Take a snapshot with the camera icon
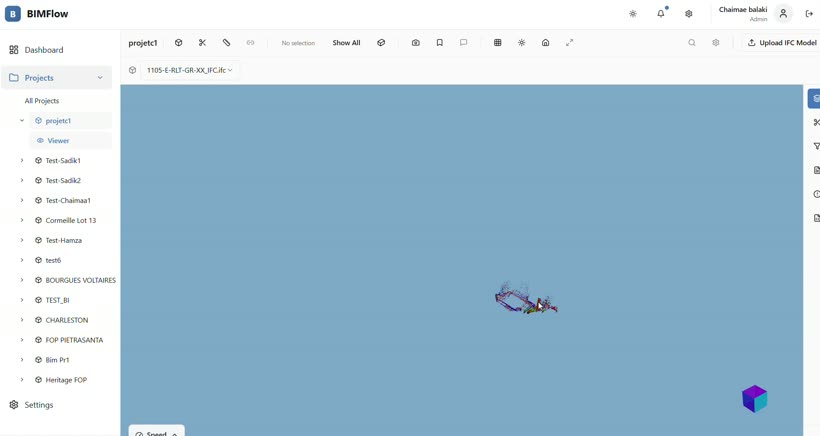Viewport: 820px width, 436px height. pos(416,43)
